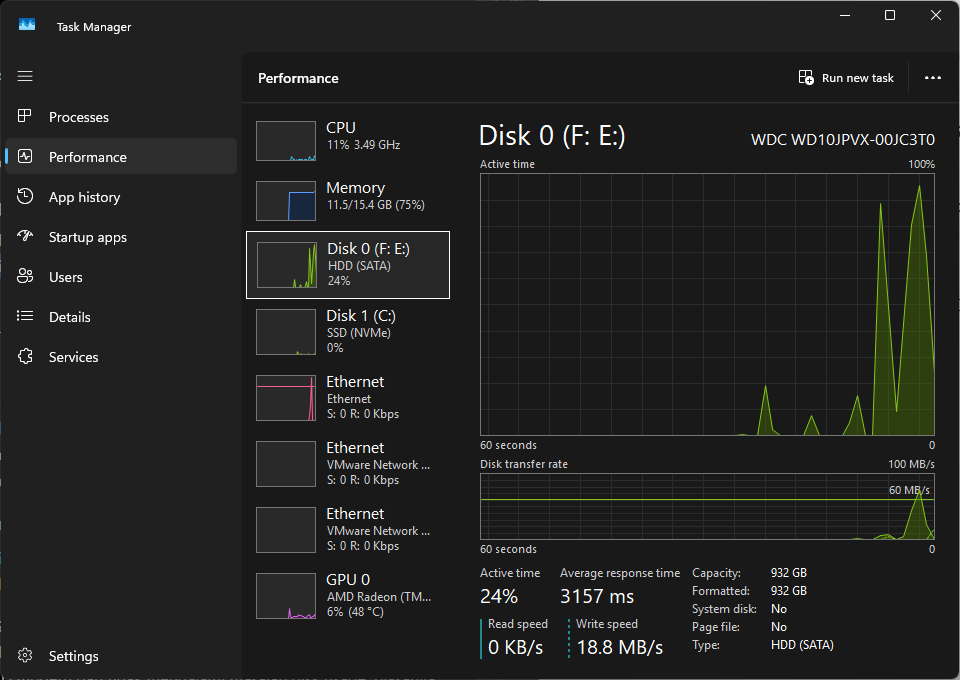Select the GPU 0 AMD Radeon thumbnail
The image size is (960, 680).
tap(286, 596)
